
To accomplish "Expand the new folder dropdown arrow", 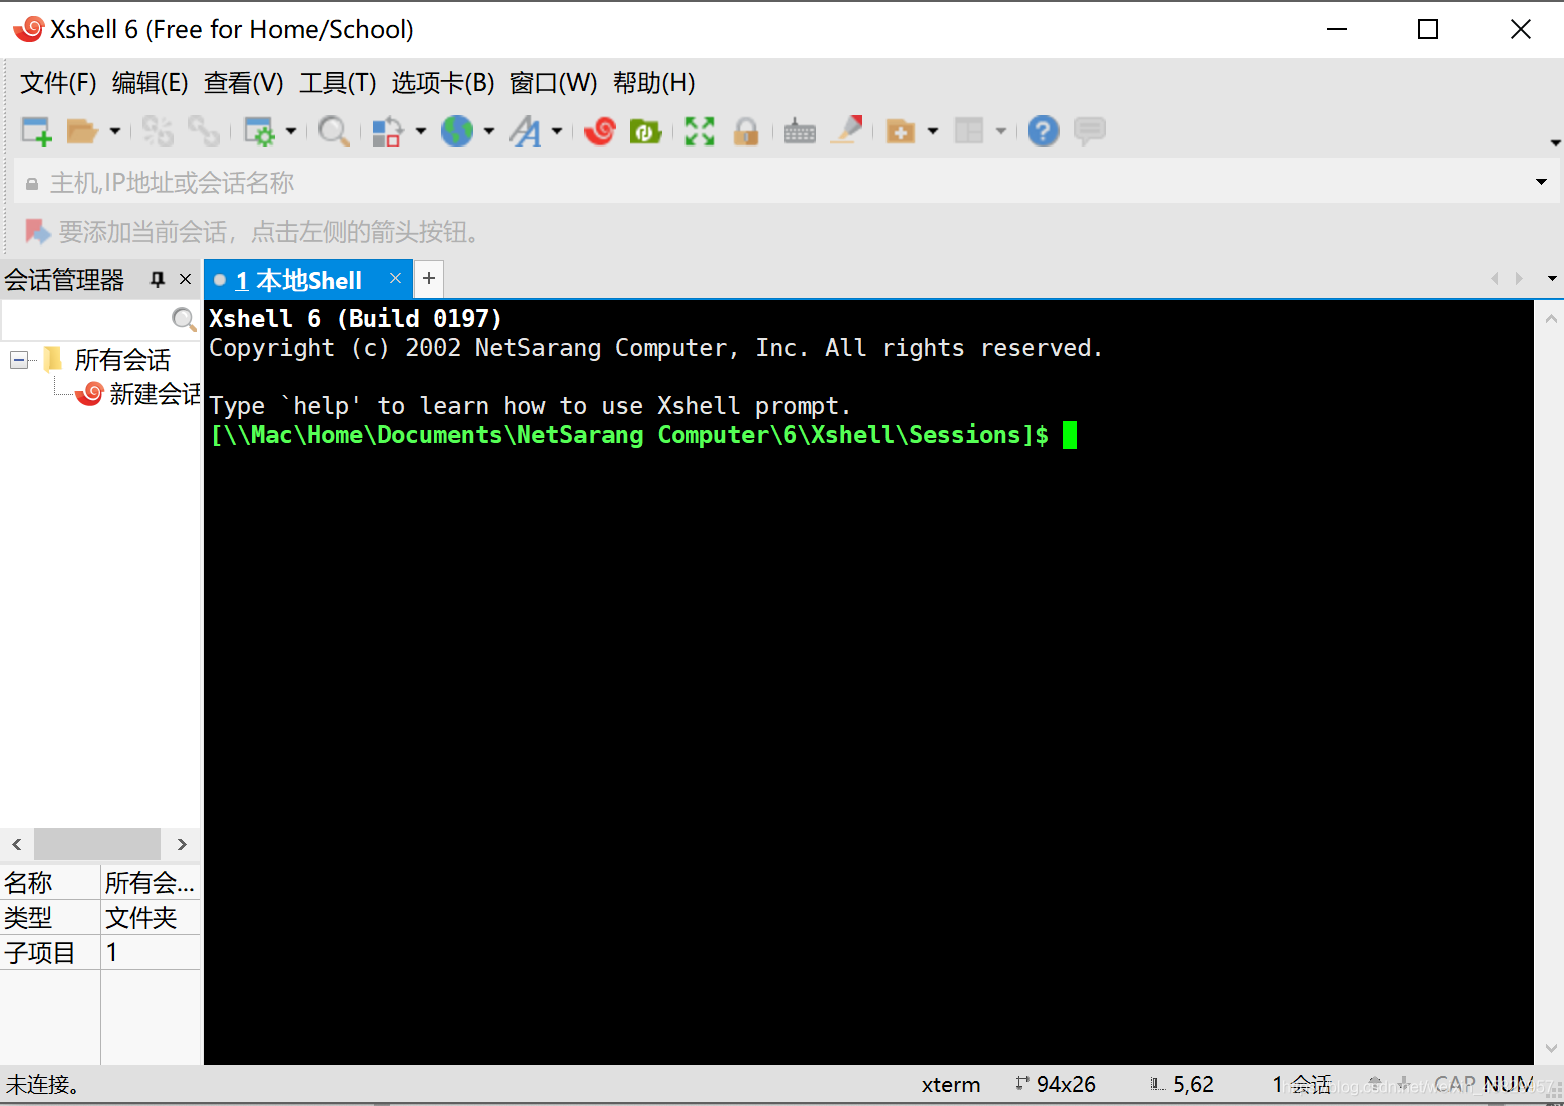I will point(933,131).
